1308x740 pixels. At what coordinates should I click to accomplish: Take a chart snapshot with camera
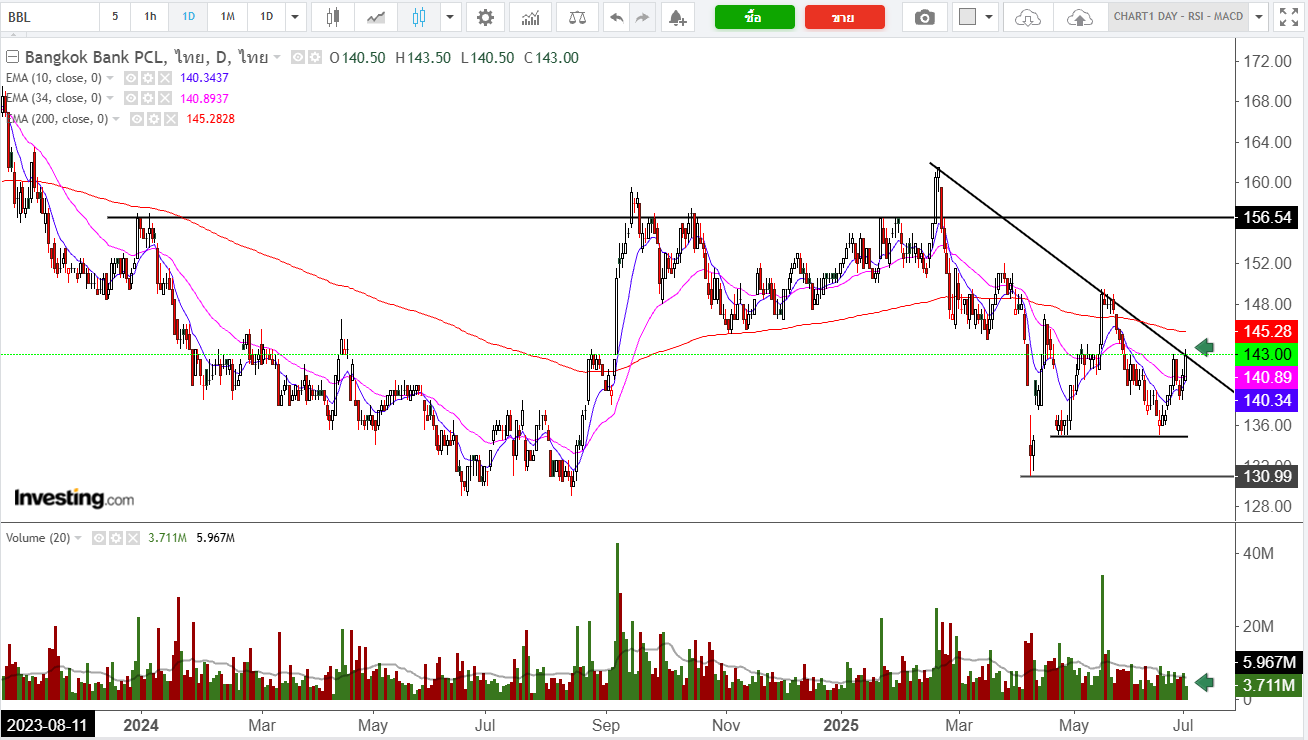[925, 17]
